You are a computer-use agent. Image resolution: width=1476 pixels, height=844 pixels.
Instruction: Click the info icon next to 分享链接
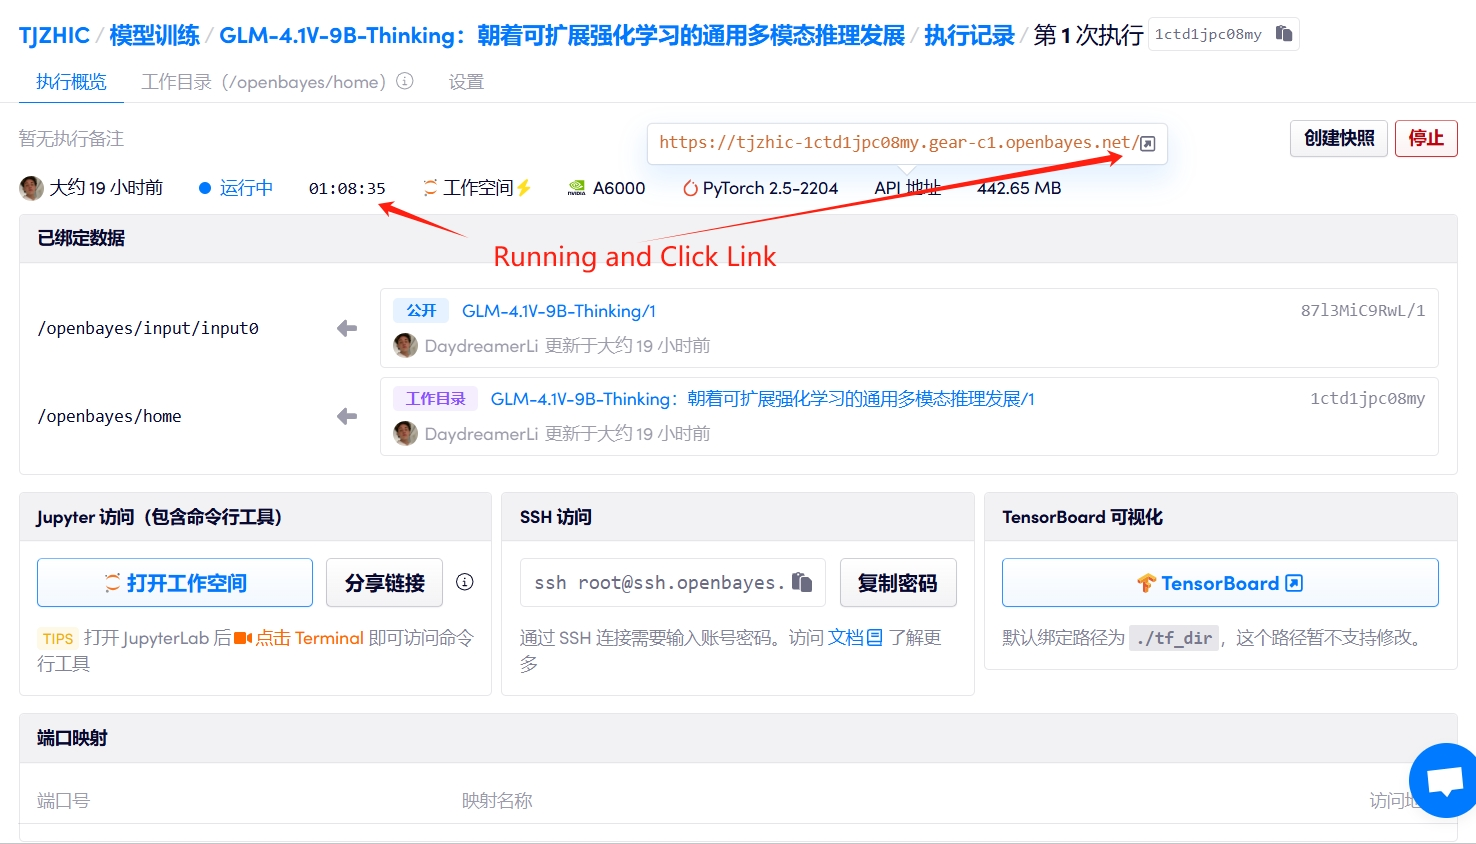pos(465,582)
